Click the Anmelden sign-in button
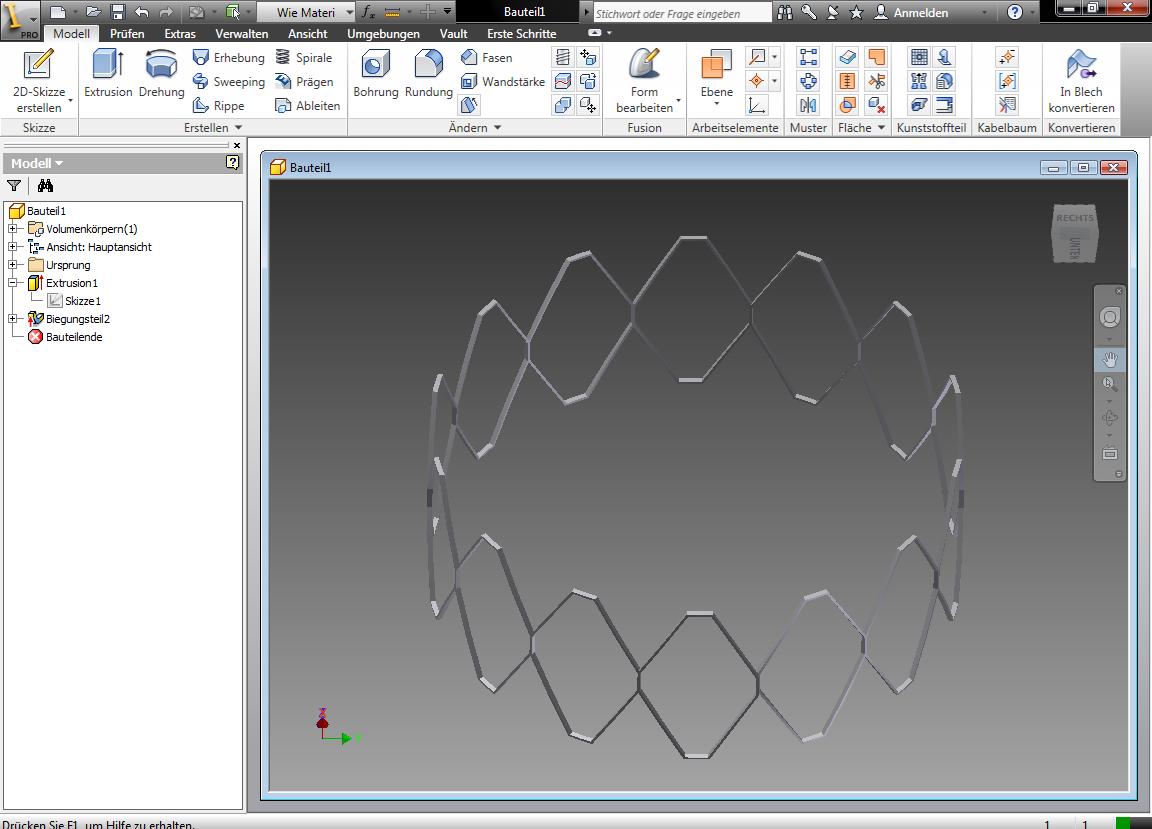 coord(911,12)
